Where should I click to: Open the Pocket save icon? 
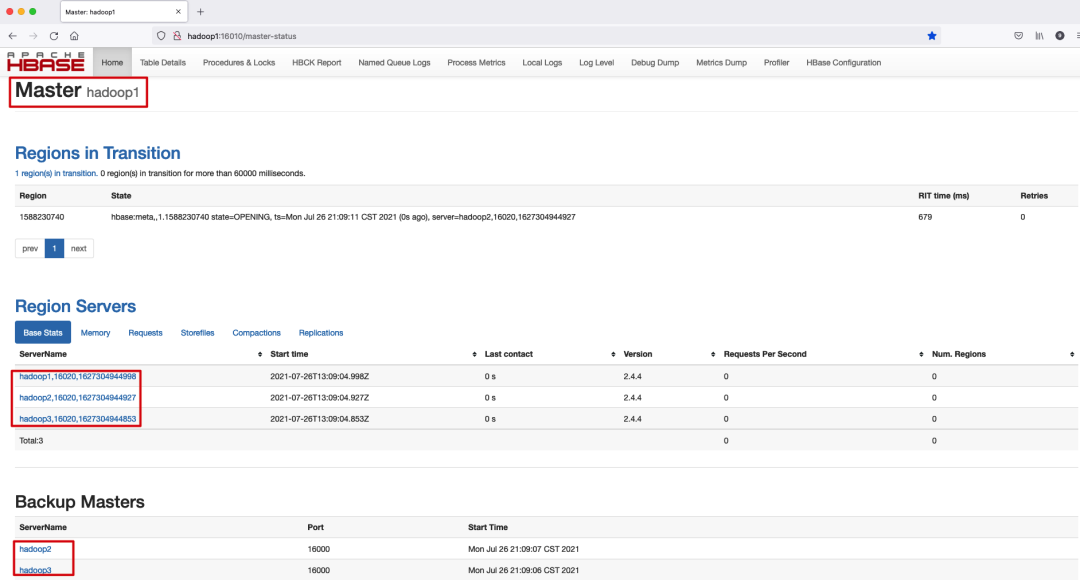(x=1019, y=36)
